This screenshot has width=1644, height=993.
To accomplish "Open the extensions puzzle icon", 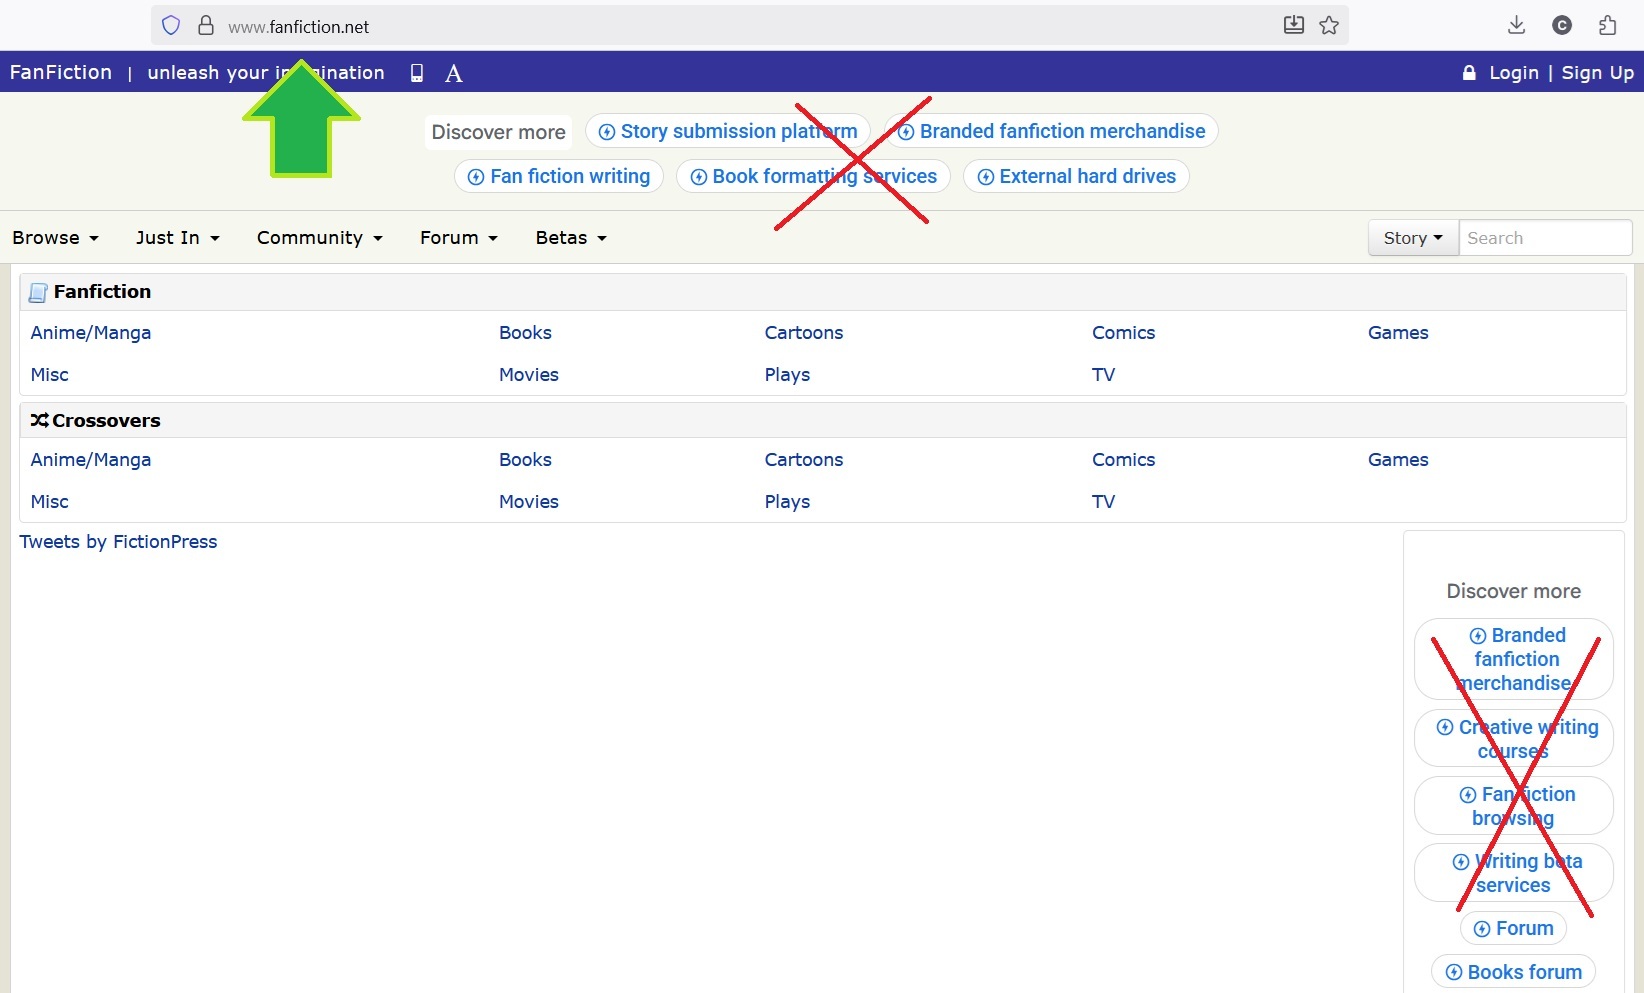I will pos(1607,26).
